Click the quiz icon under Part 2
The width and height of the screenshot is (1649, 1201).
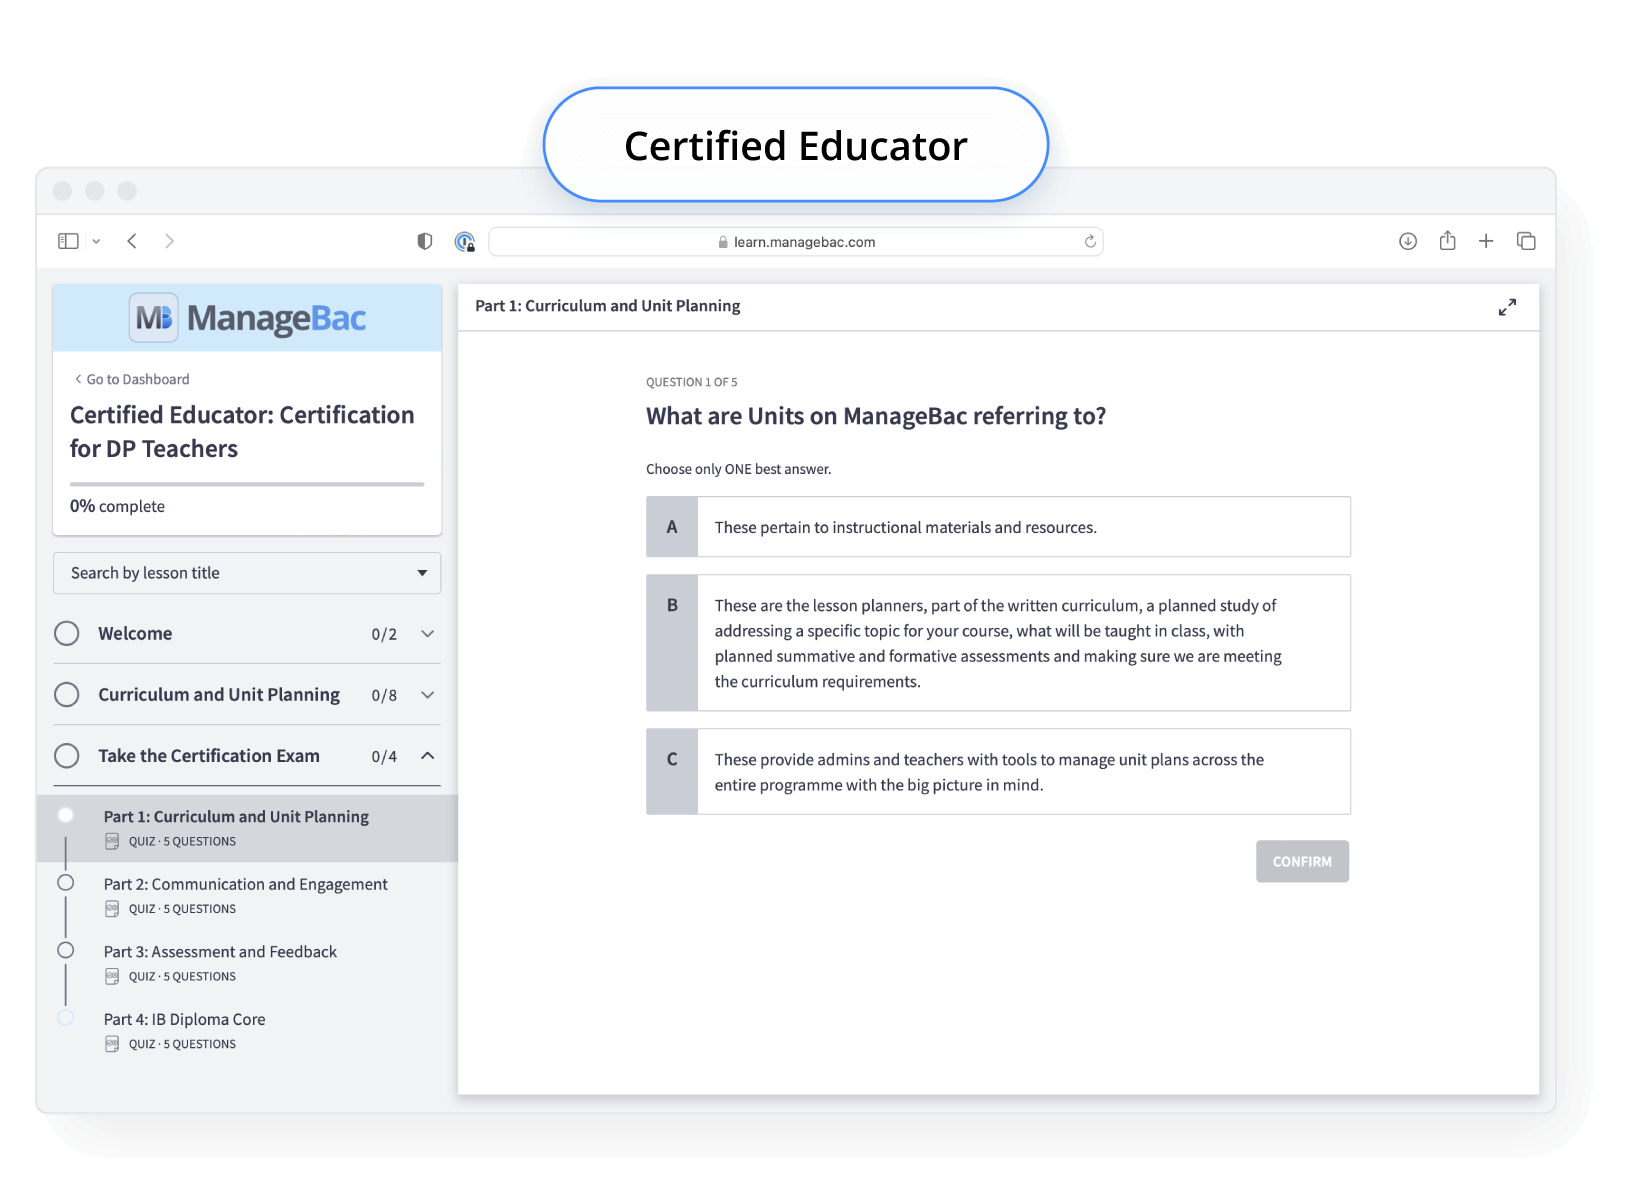tap(112, 909)
